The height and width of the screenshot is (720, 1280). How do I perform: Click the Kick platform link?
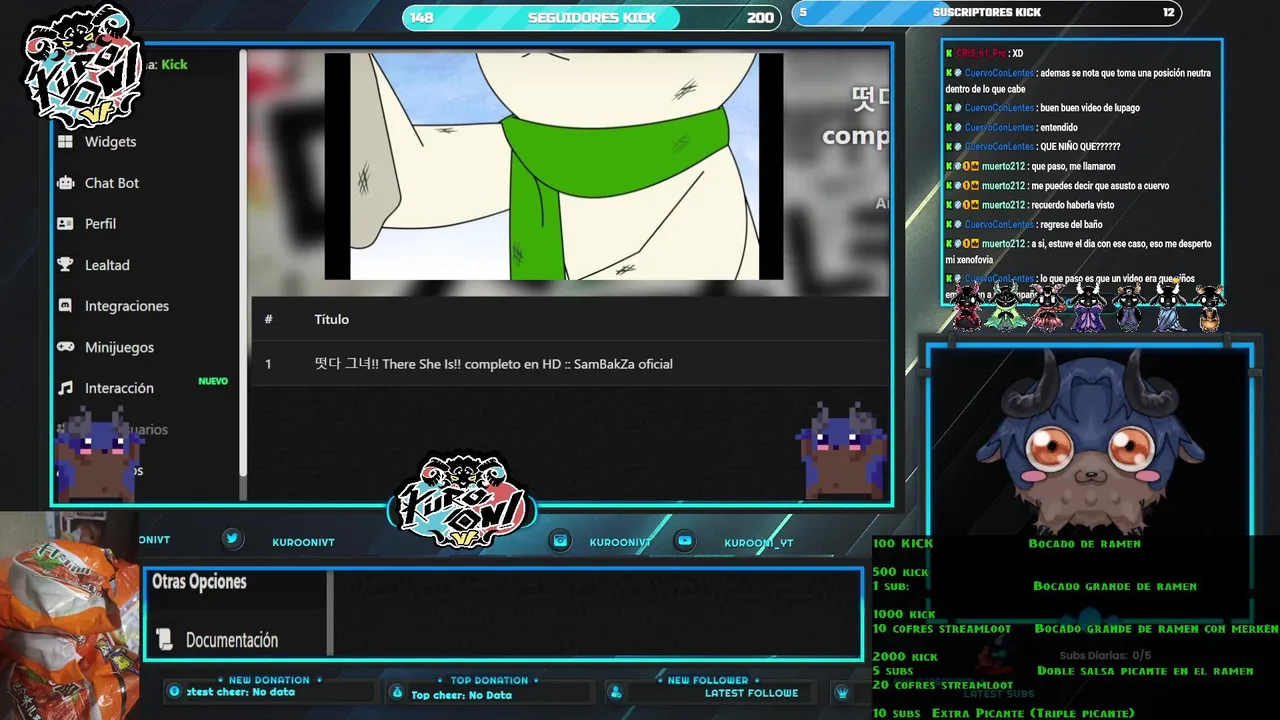(x=174, y=64)
